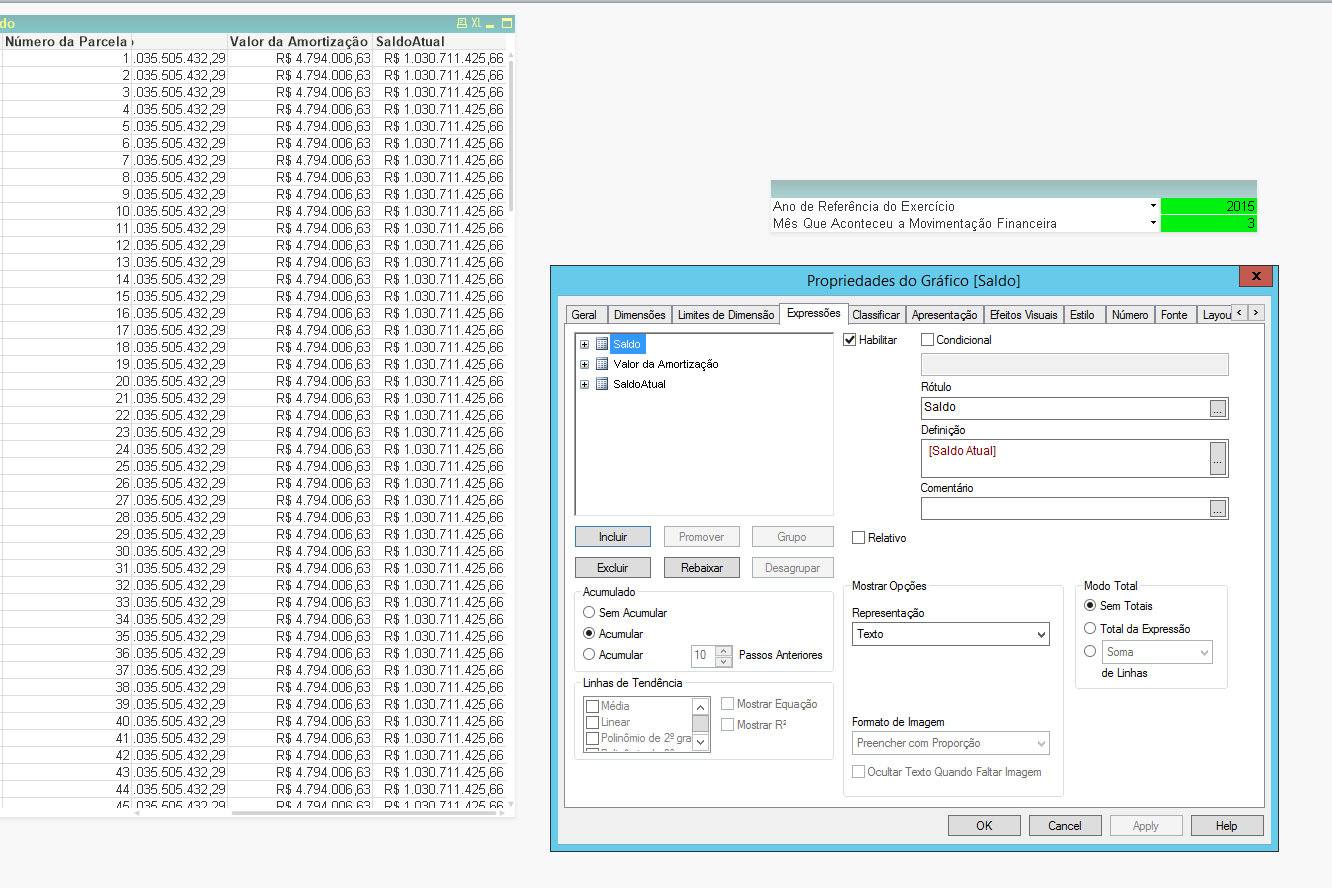Click the Excluir button
1332x888 pixels.
tap(613, 568)
